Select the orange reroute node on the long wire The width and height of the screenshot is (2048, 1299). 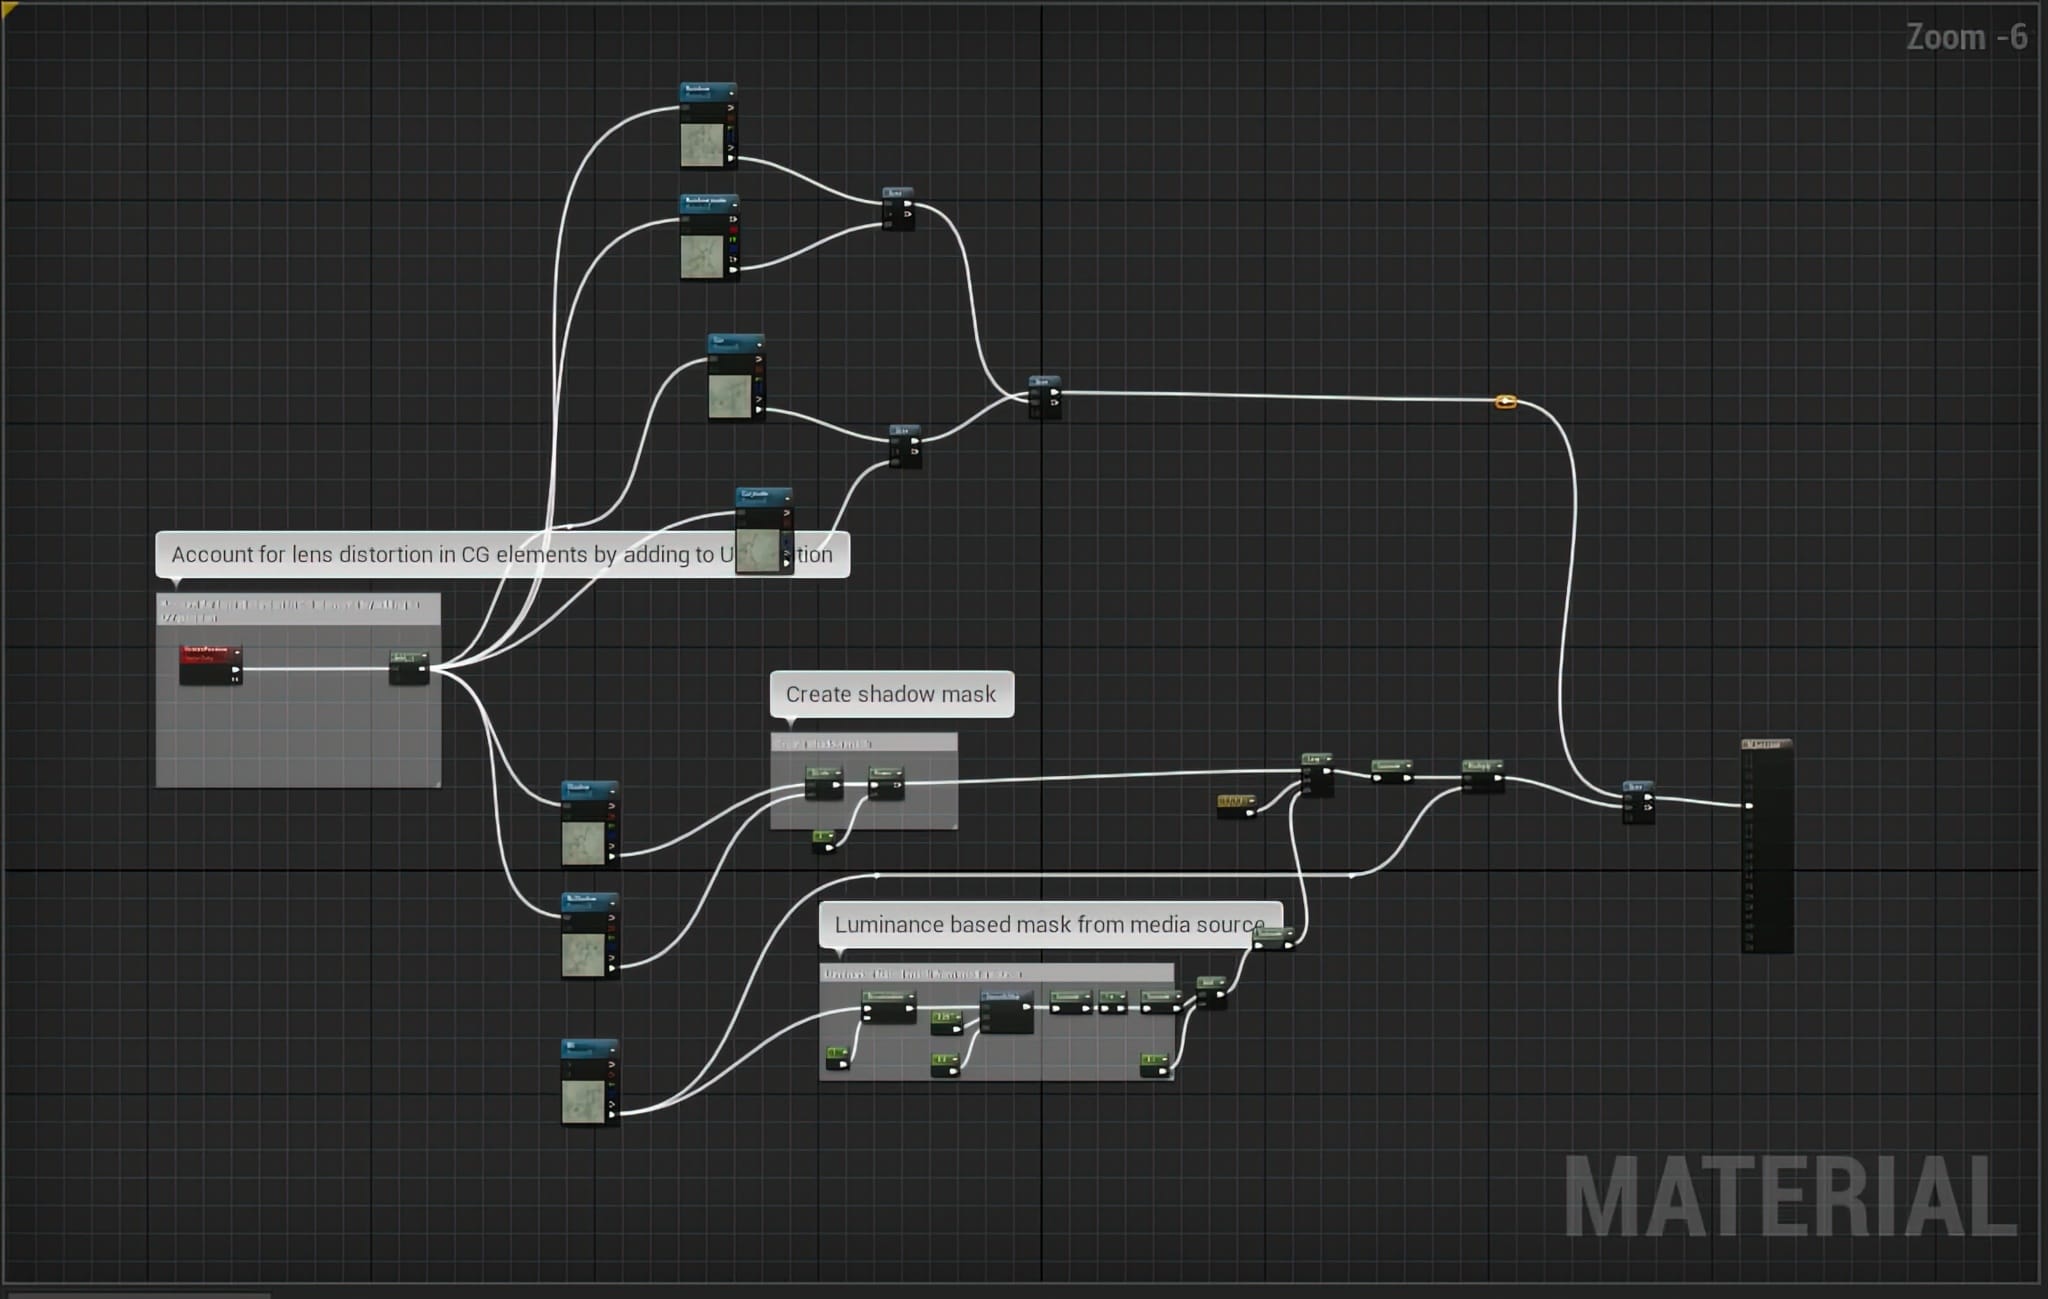[1506, 400]
